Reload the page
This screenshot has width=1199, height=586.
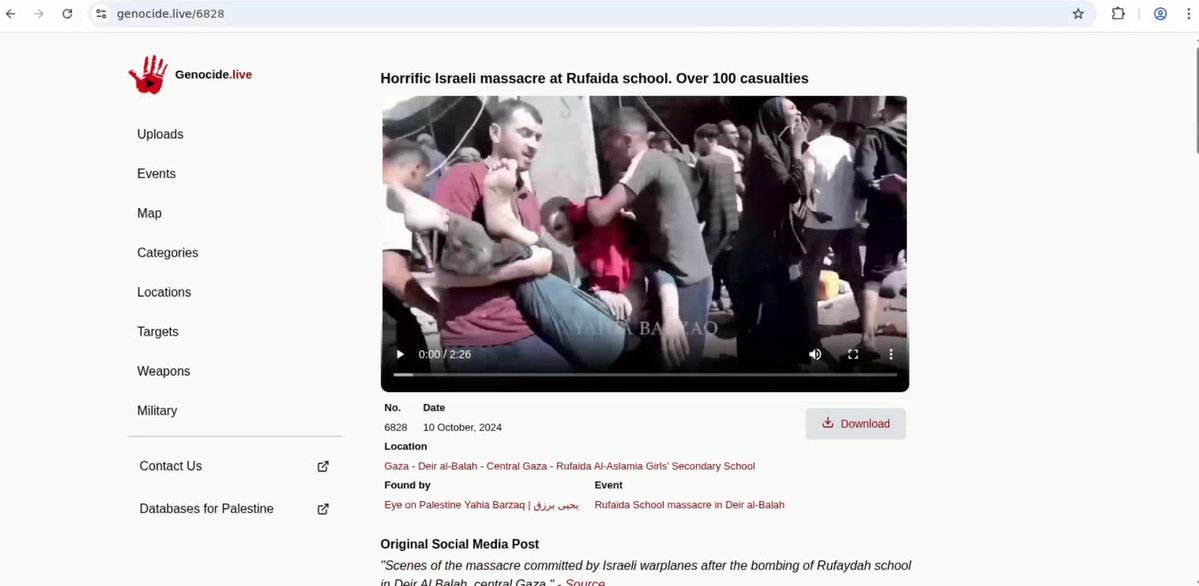click(x=67, y=14)
